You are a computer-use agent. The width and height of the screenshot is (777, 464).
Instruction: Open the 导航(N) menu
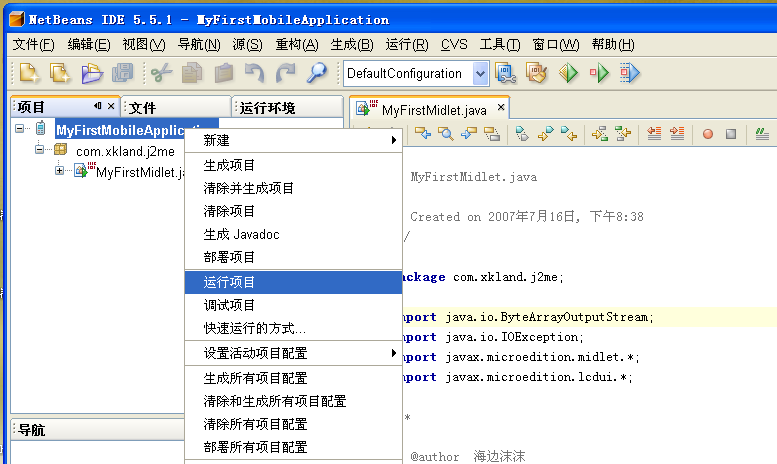tap(199, 45)
